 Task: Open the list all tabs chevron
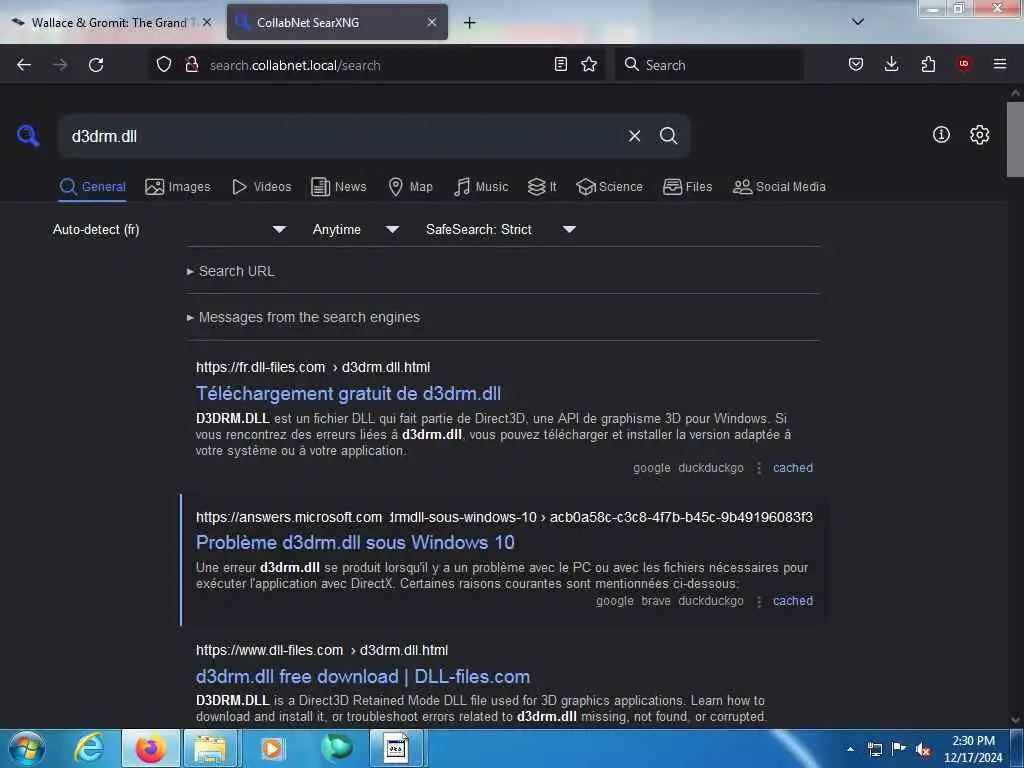858,22
